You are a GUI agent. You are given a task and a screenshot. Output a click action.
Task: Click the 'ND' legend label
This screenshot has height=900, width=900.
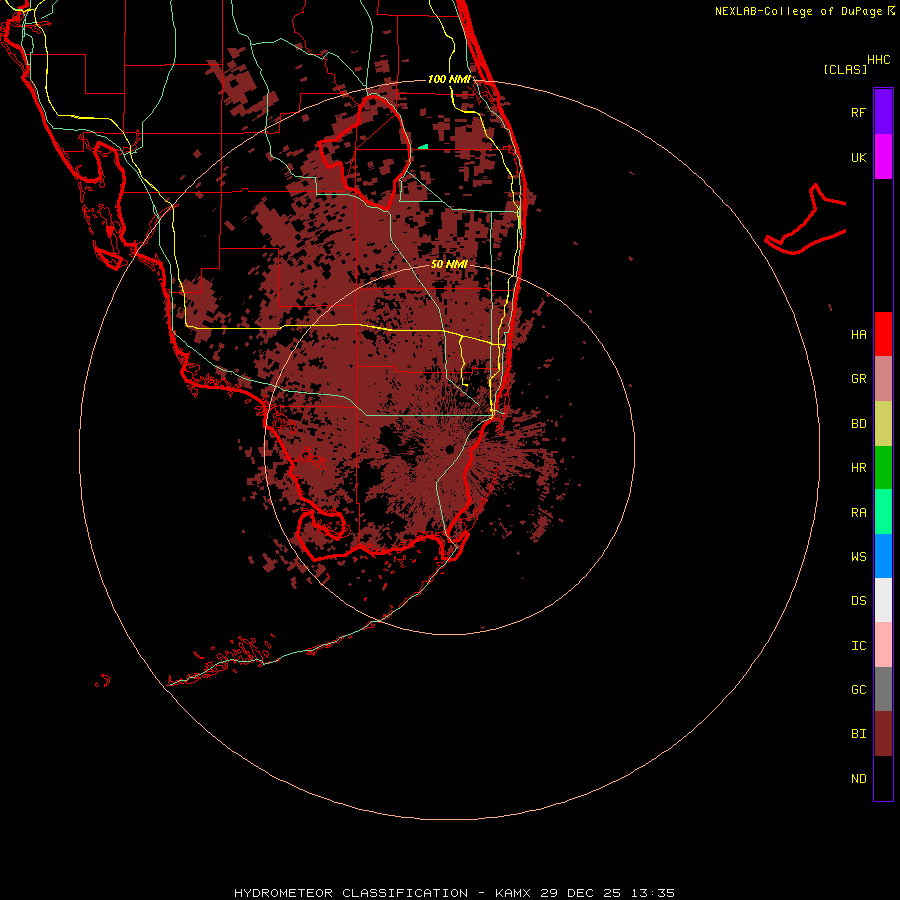coord(859,779)
